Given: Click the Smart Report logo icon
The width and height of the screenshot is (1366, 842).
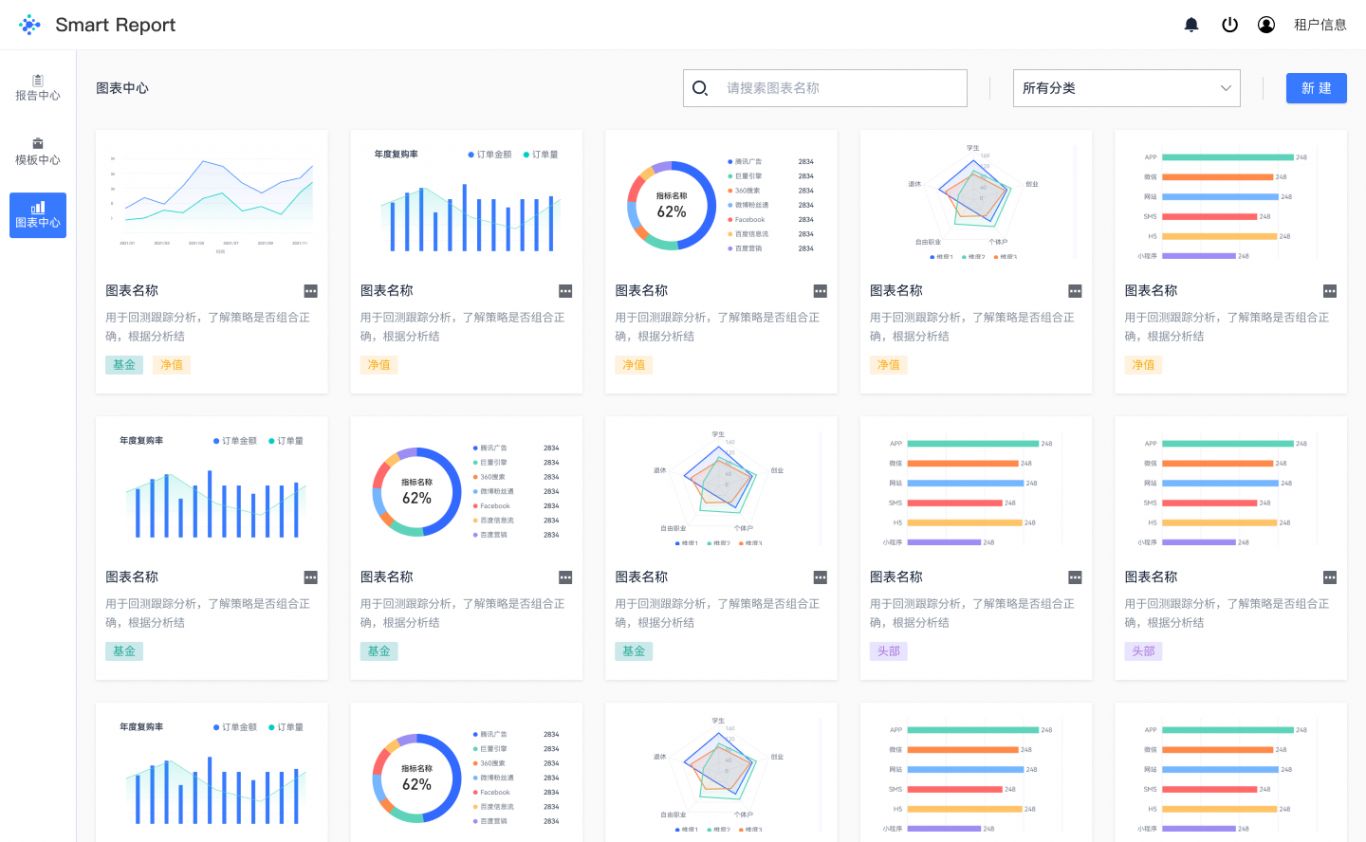Looking at the screenshot, I should 30,25.
